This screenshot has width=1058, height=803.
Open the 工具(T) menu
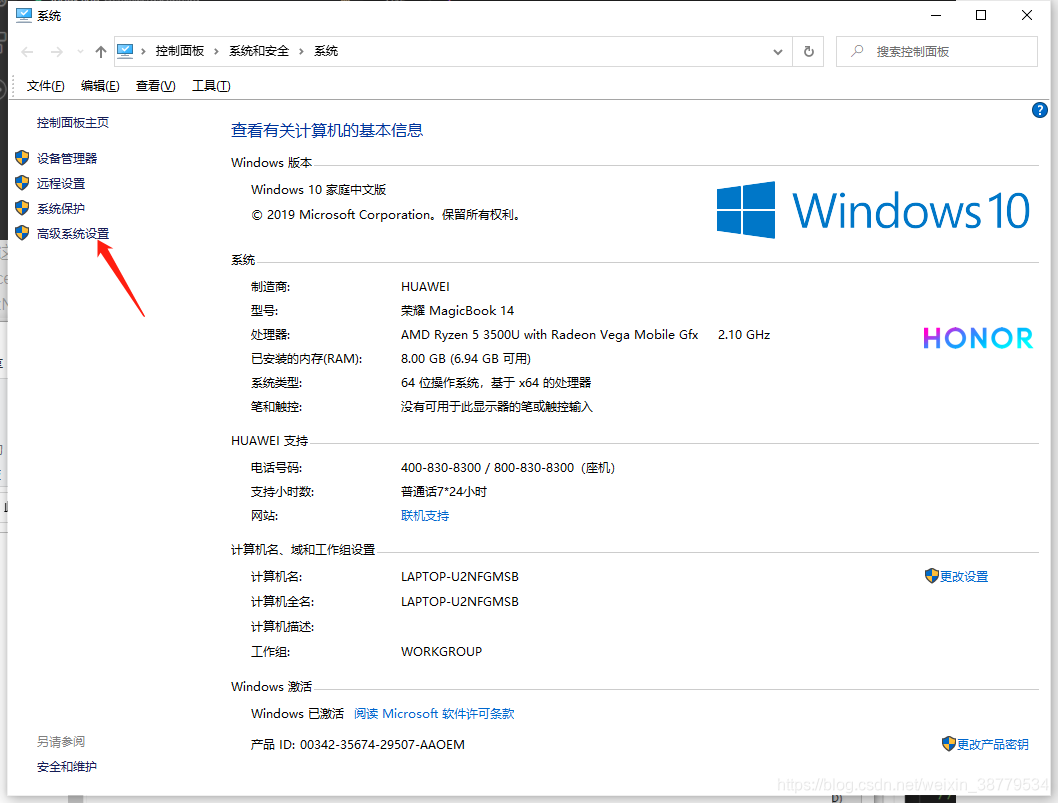(x=211, y=86)
